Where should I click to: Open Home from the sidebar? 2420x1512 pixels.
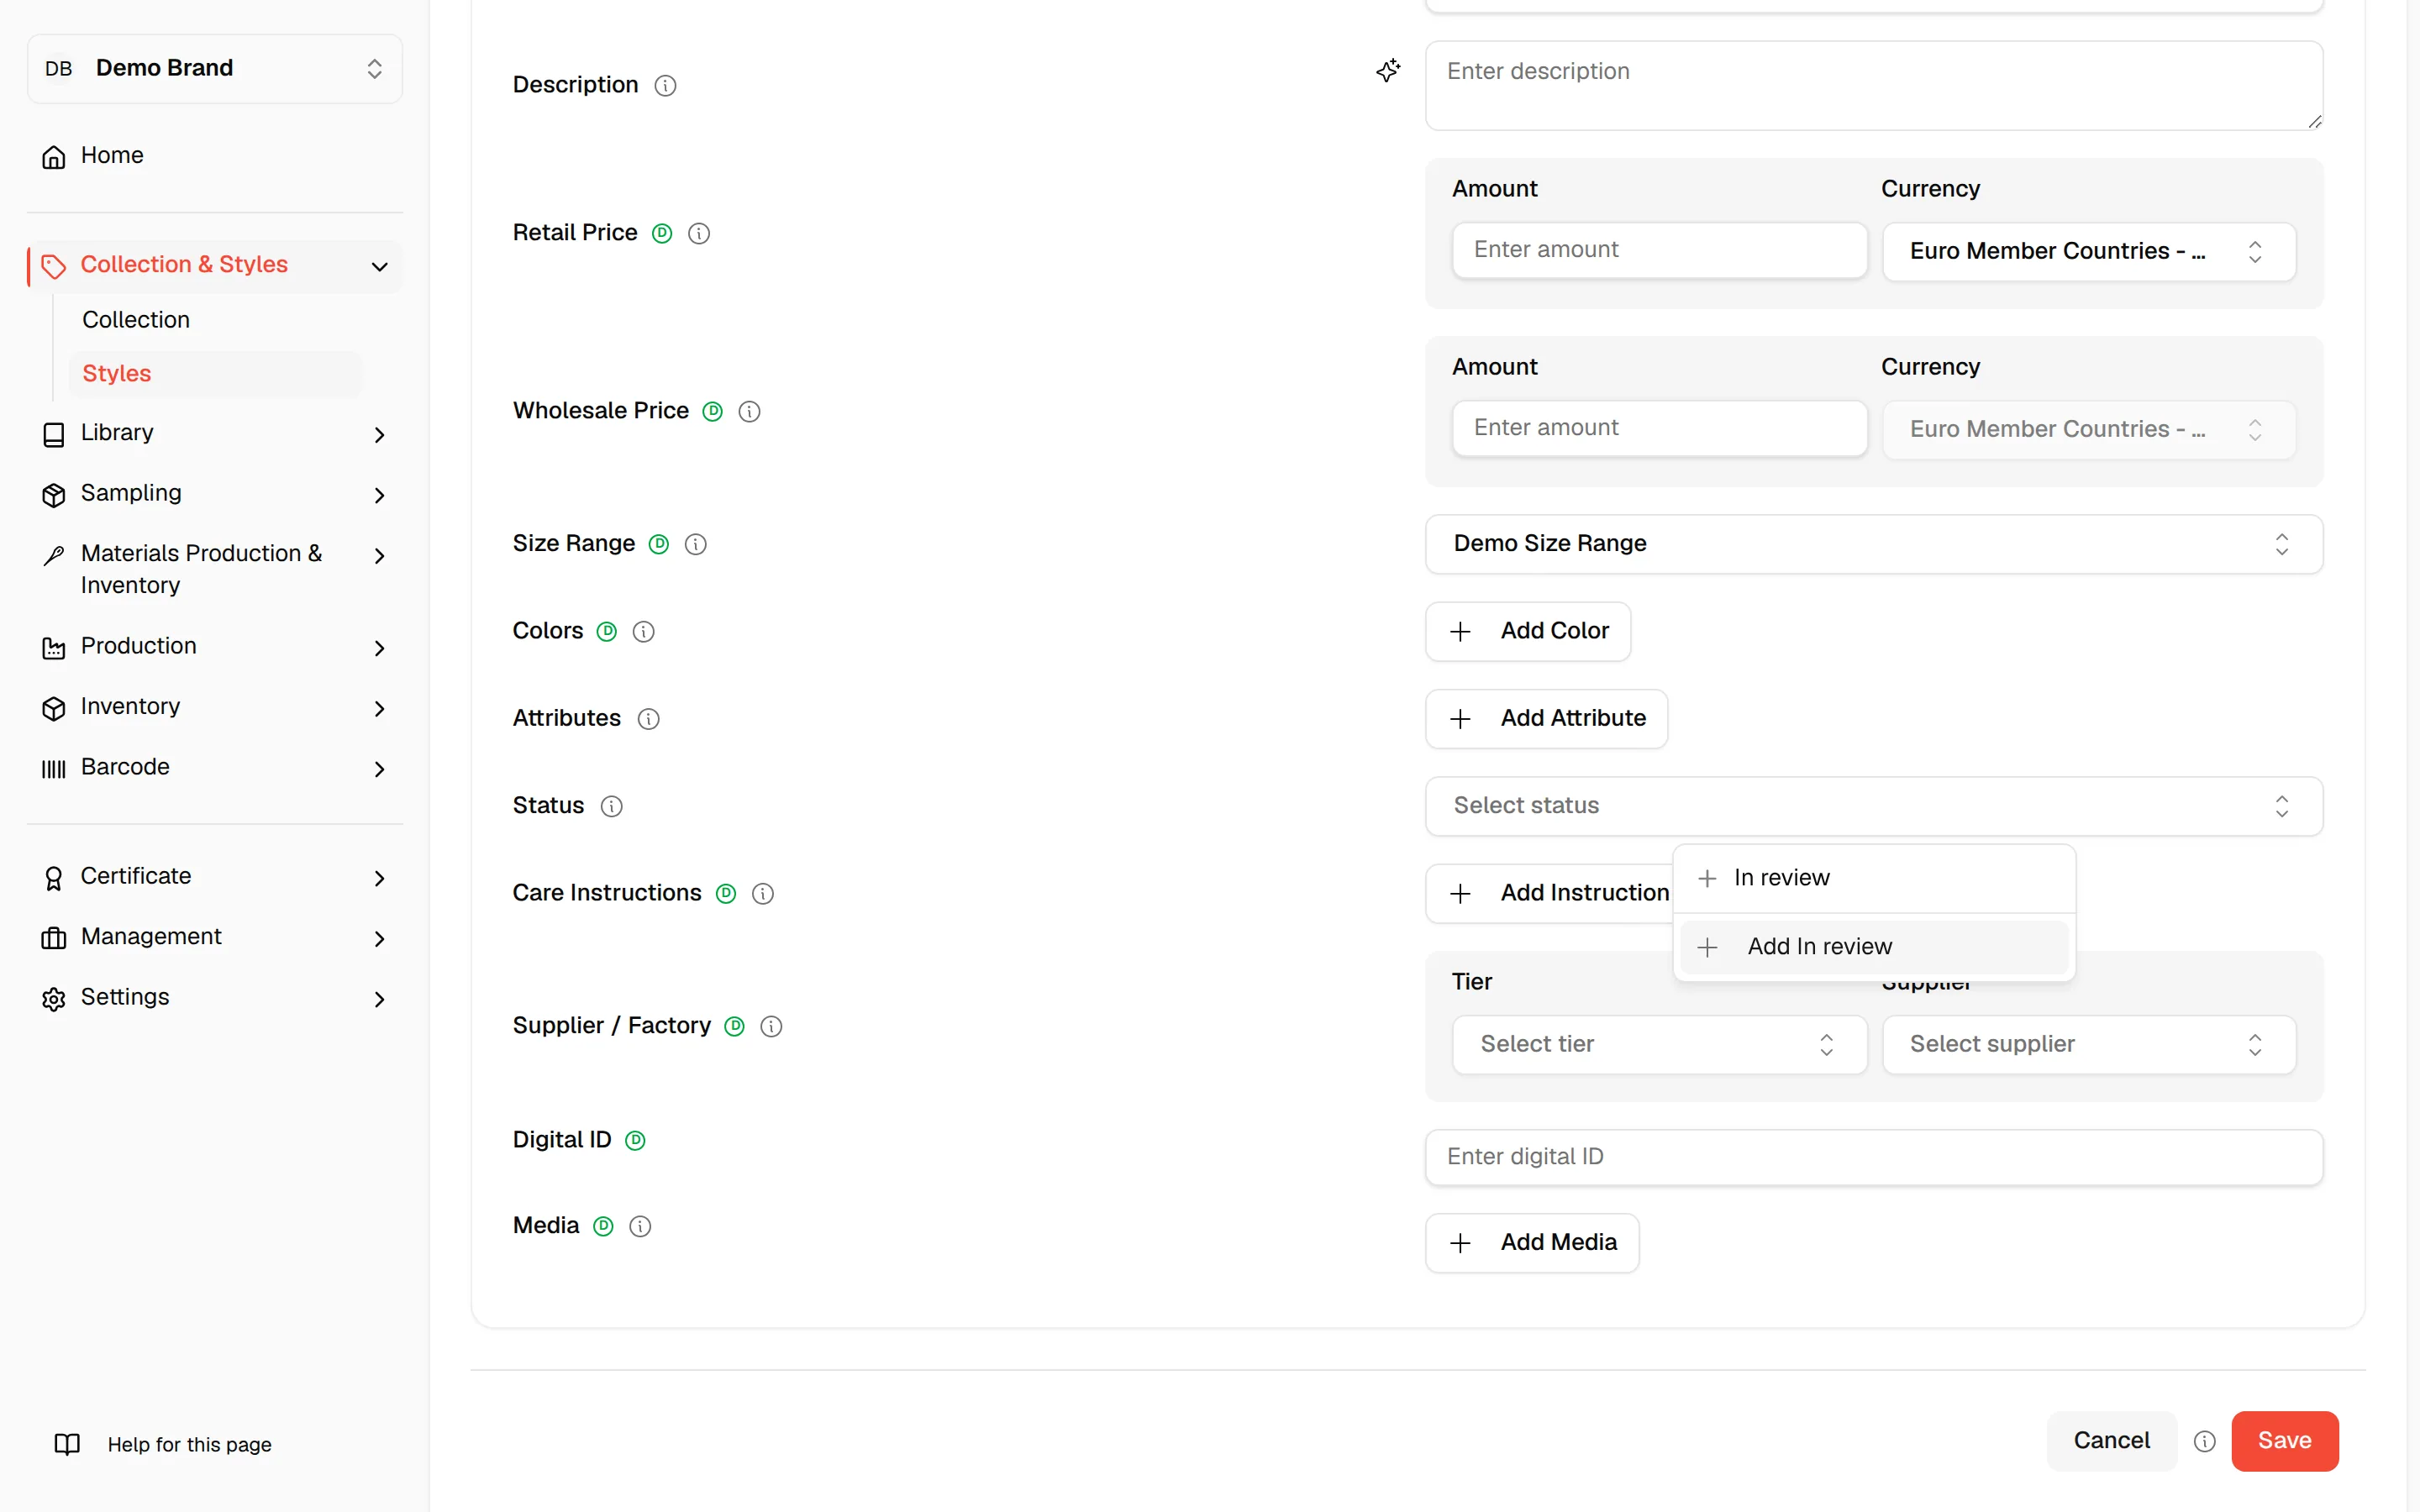tap(215, 156)
